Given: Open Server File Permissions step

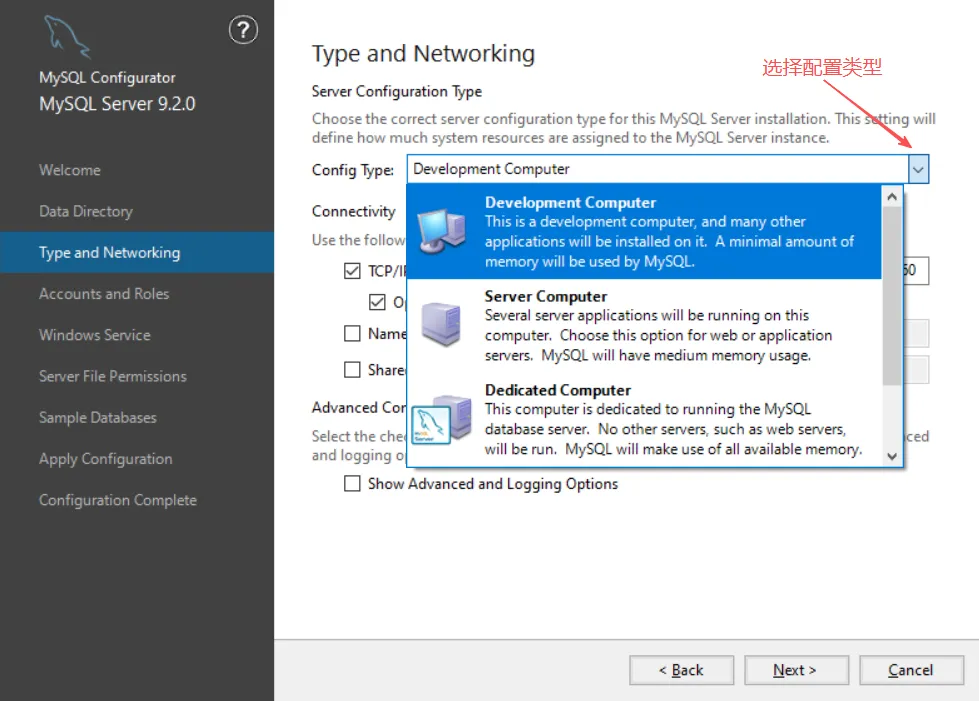Looking at the screenshot, I should coord(112,376).
